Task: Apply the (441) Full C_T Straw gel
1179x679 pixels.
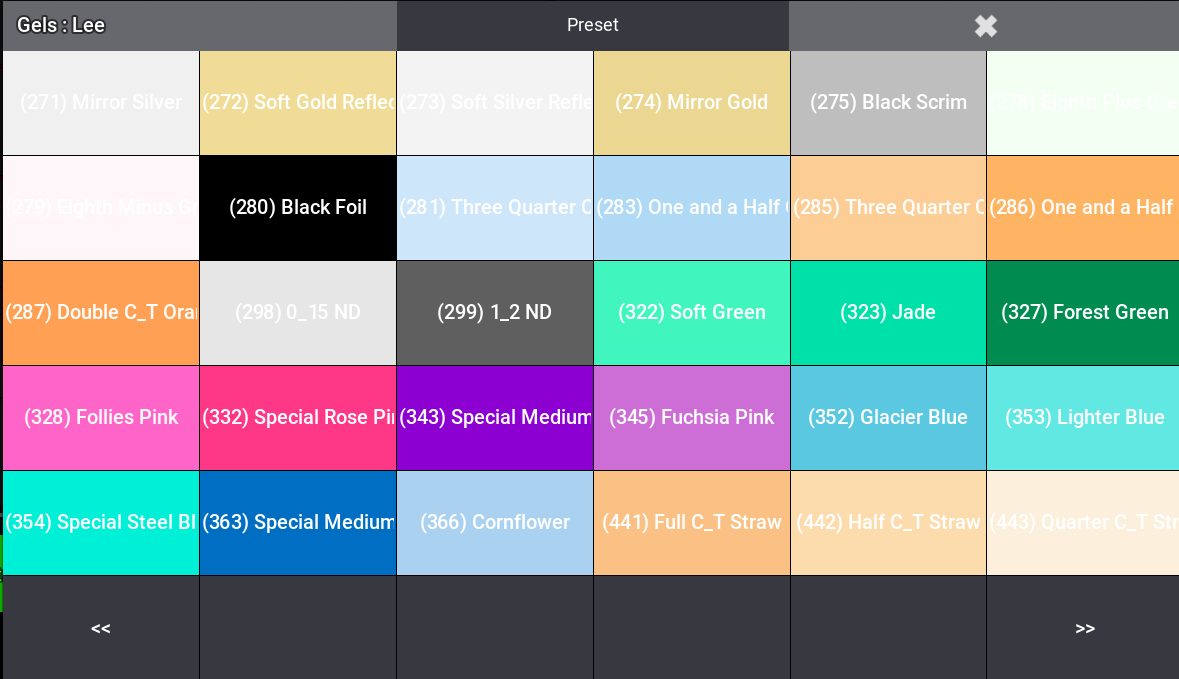Action: point(692,523)
